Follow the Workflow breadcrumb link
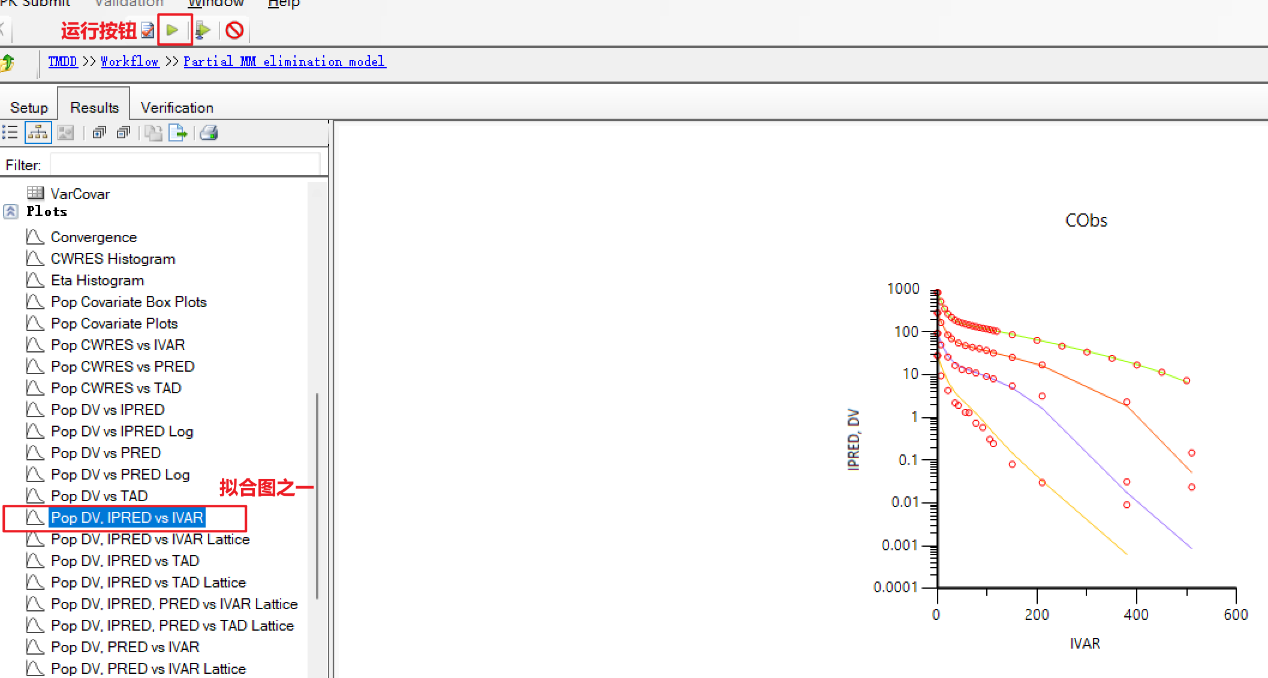 (x=130, y=61)
